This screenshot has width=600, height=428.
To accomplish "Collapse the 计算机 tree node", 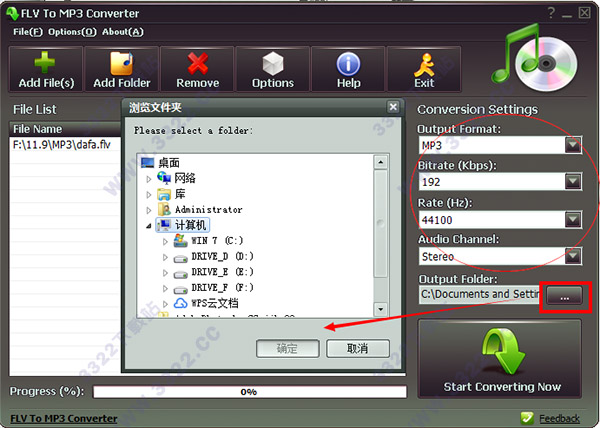I will (x=148, y=226).
